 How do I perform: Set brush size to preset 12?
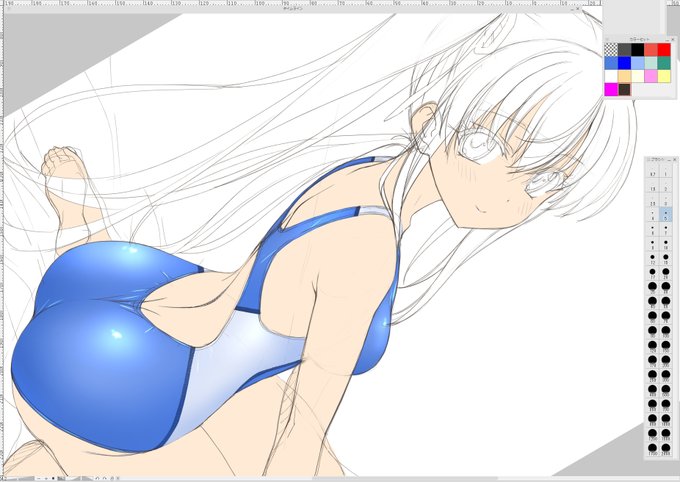652,259
